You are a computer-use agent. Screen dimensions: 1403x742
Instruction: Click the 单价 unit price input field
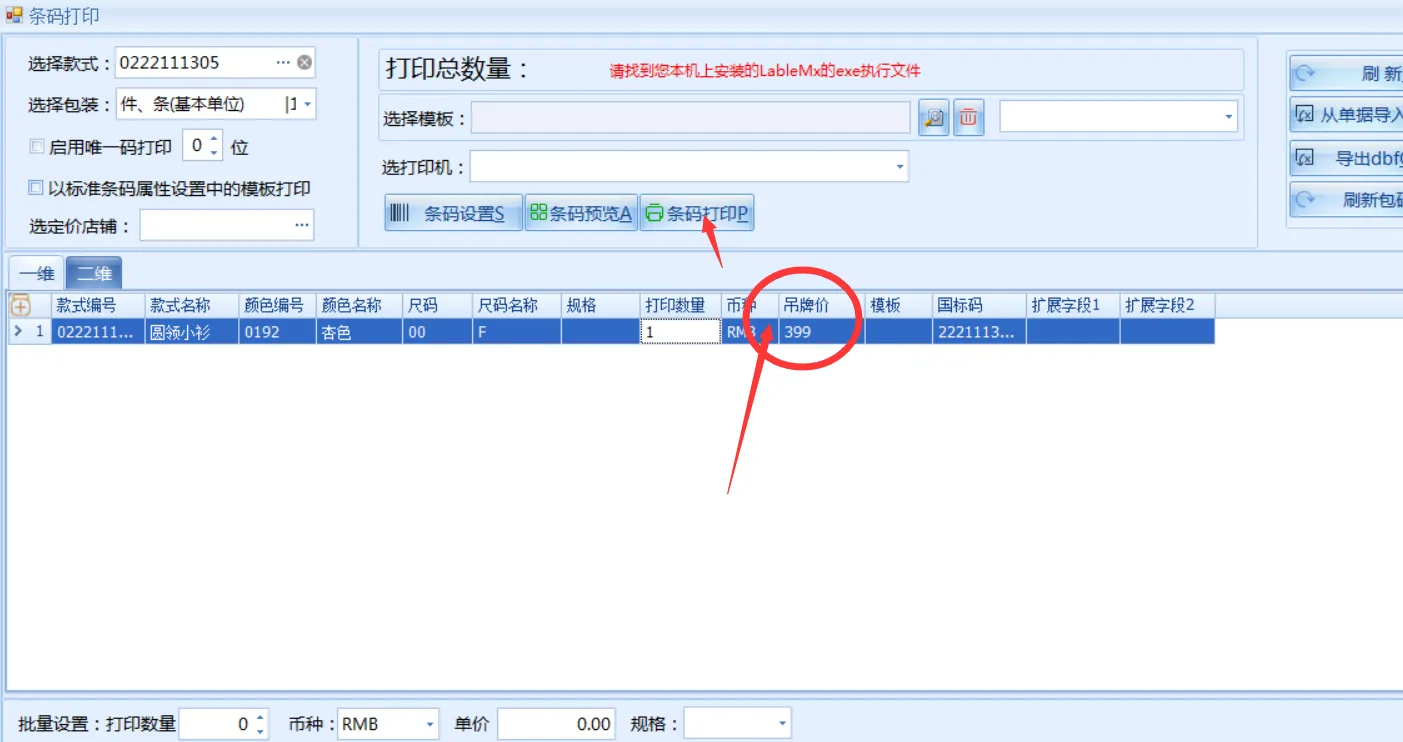[556, 724]
